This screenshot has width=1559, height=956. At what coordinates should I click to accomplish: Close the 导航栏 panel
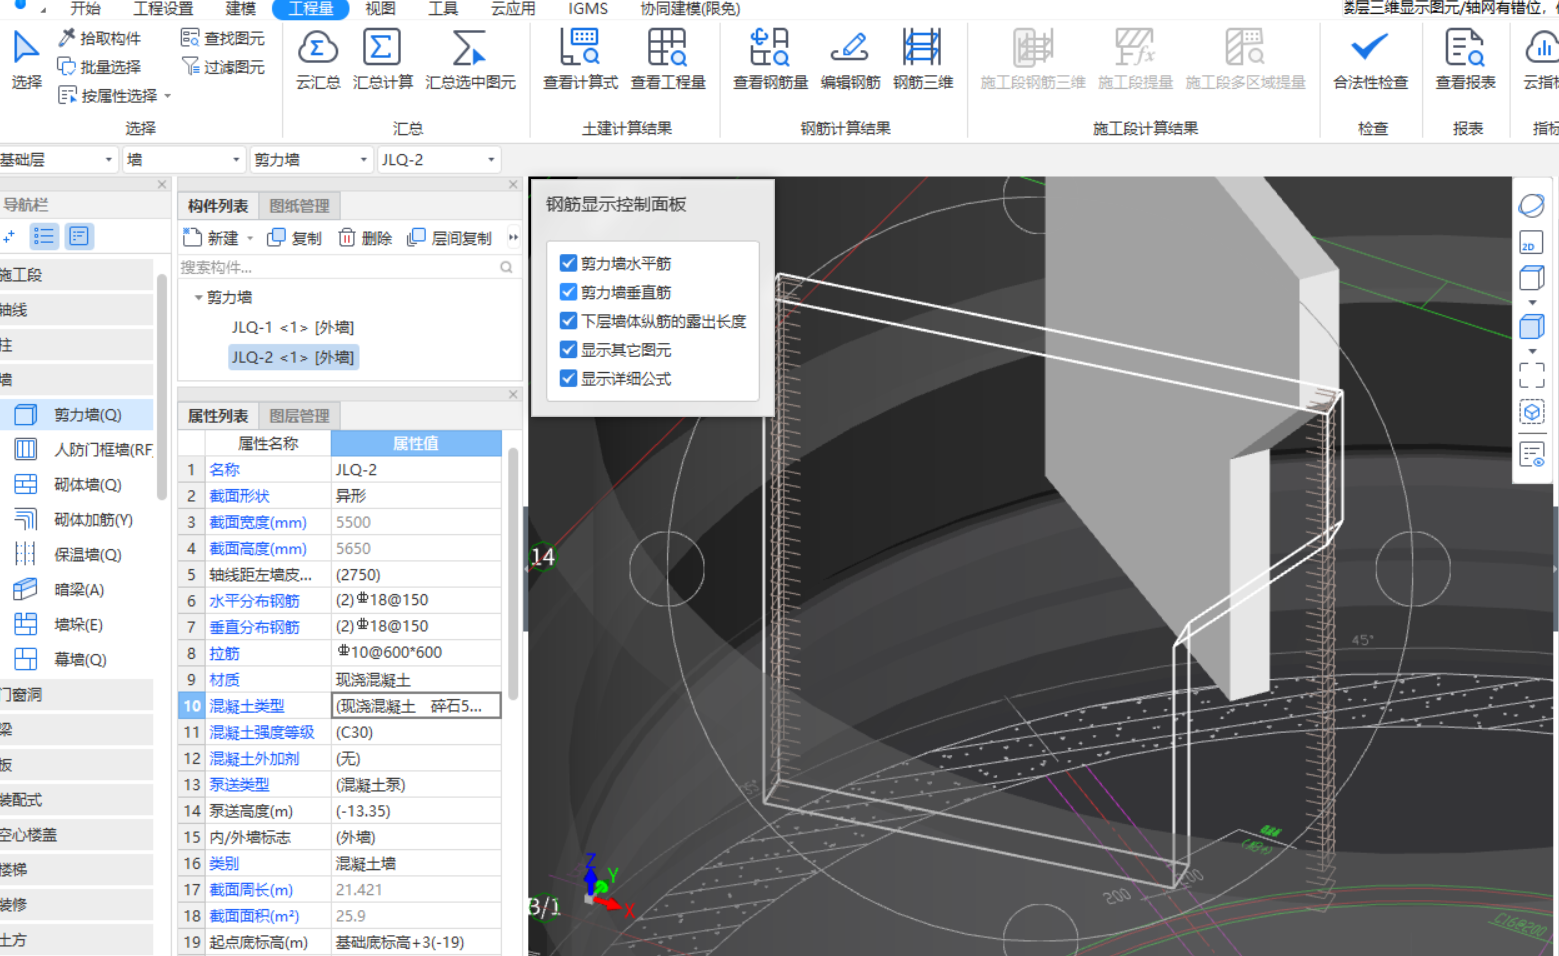(x=162, y=185)
